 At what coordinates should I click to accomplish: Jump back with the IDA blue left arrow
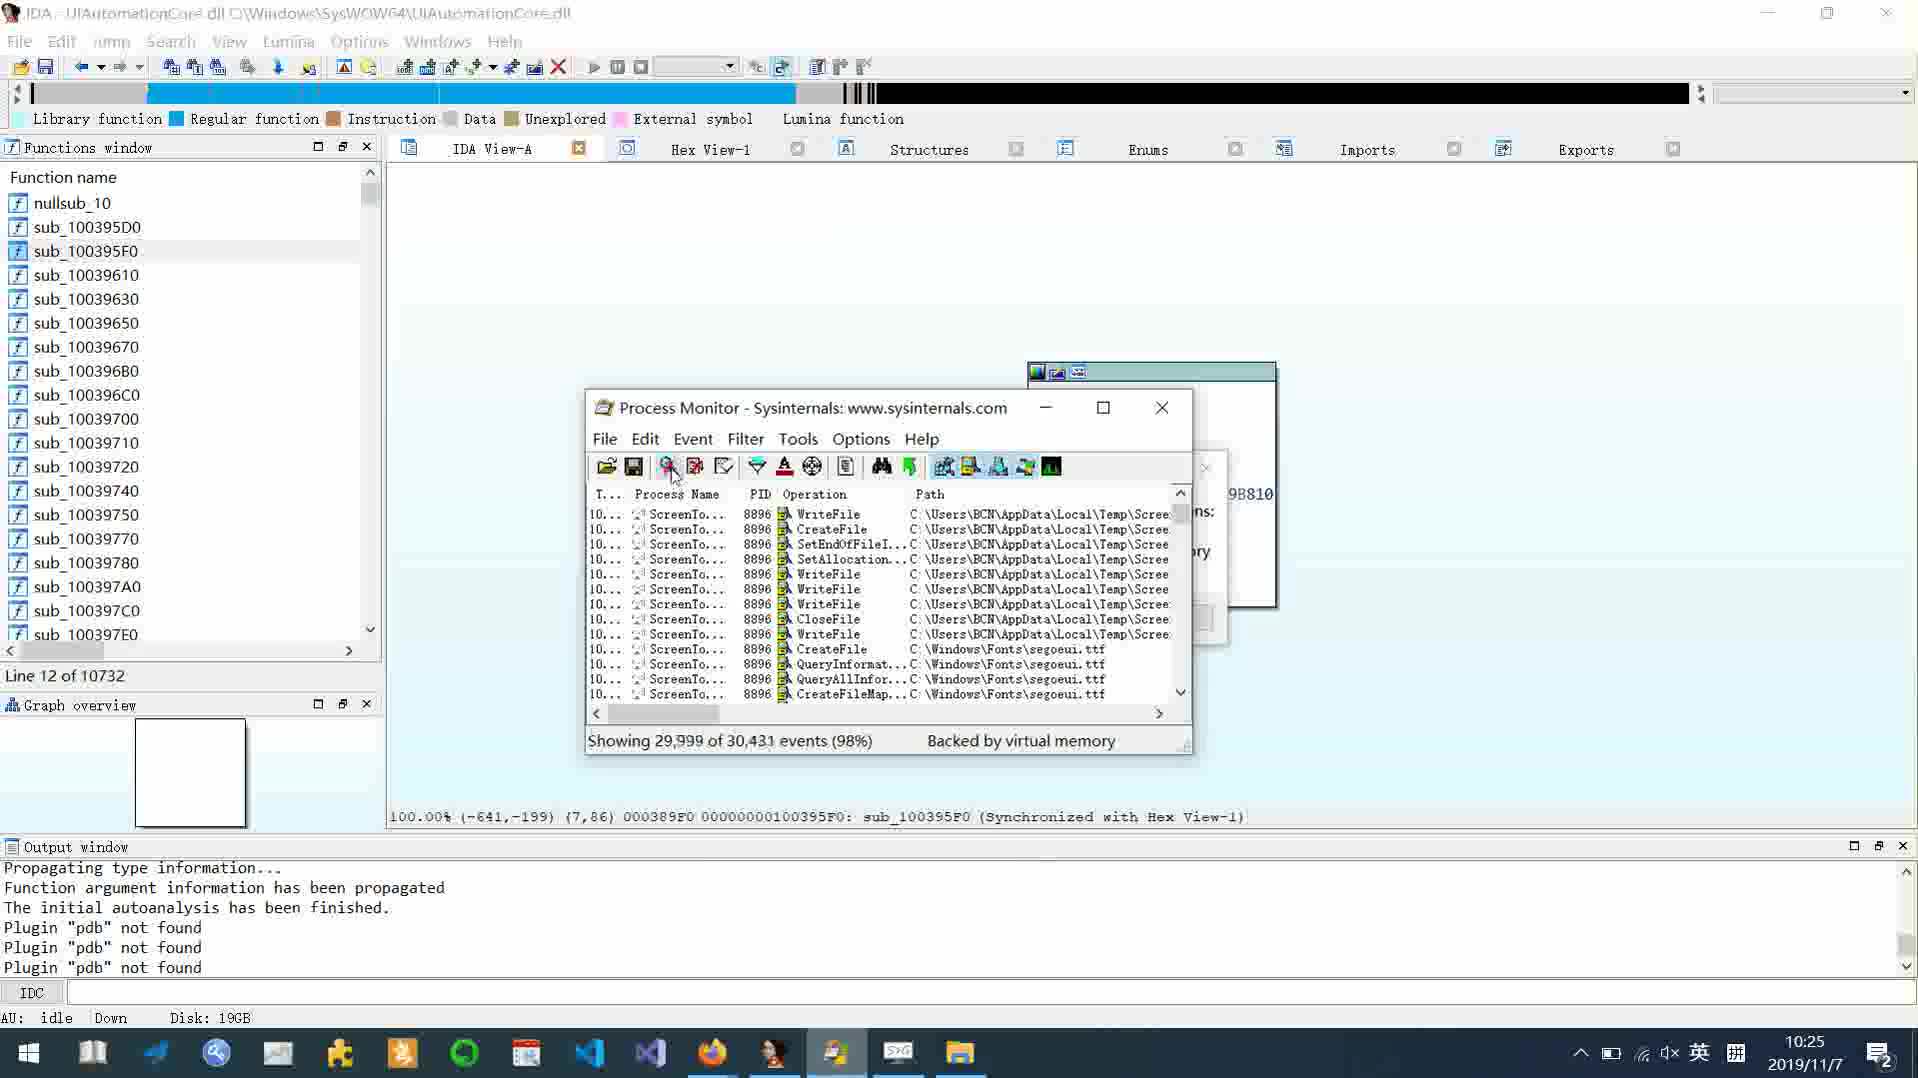click(81, 67)
